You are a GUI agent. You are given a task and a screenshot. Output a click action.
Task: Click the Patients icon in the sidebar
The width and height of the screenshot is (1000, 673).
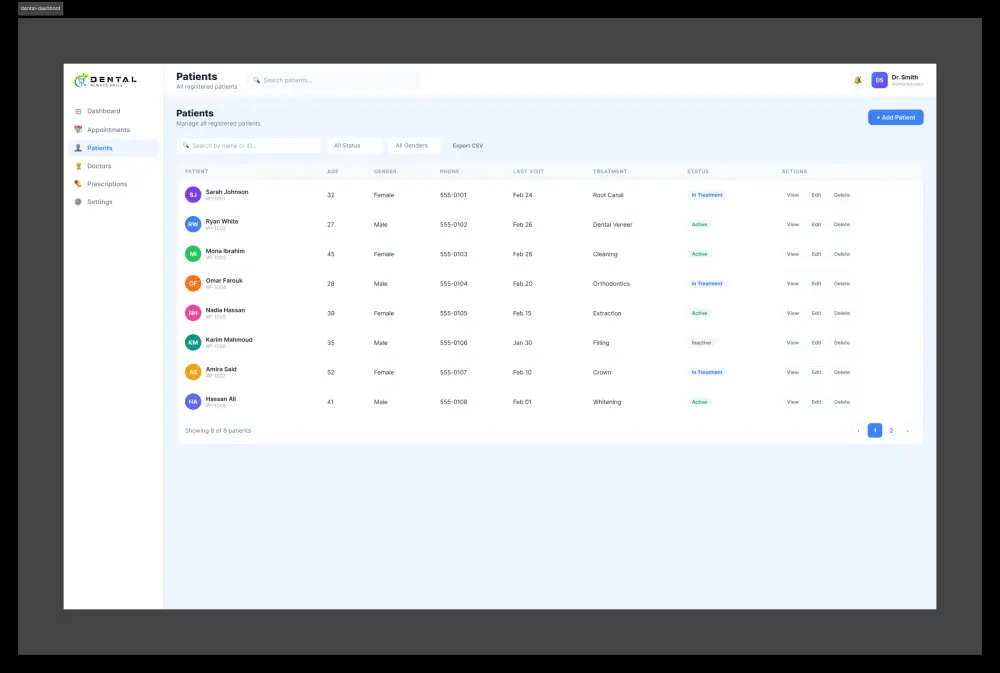click(x=79, y=147)
